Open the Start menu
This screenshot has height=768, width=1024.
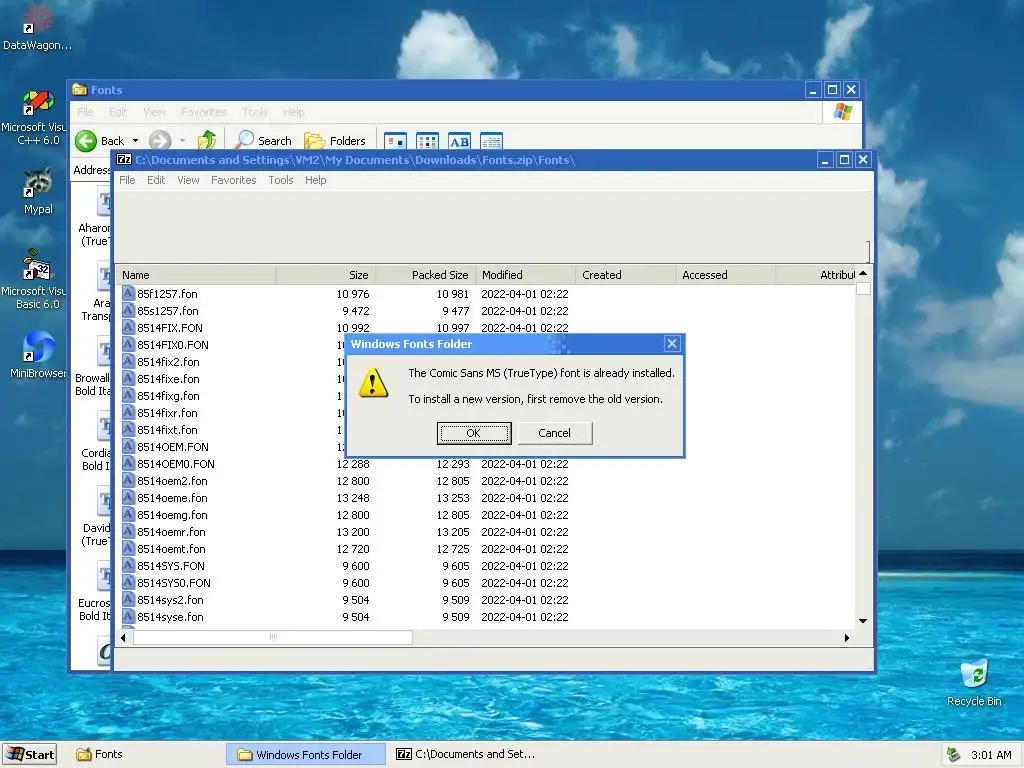(29, 754)
